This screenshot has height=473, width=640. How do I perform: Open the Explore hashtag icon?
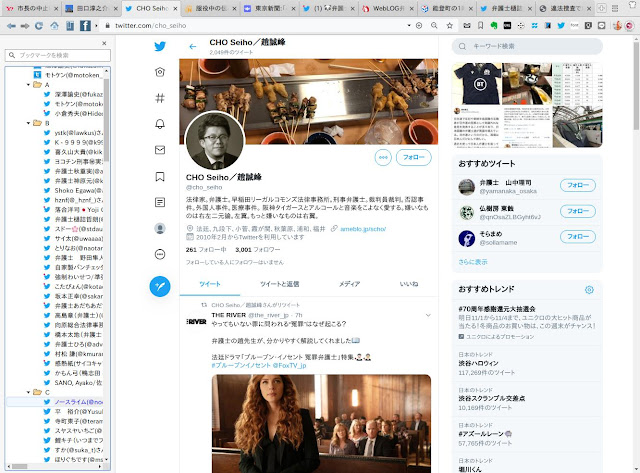click(160, 98)
